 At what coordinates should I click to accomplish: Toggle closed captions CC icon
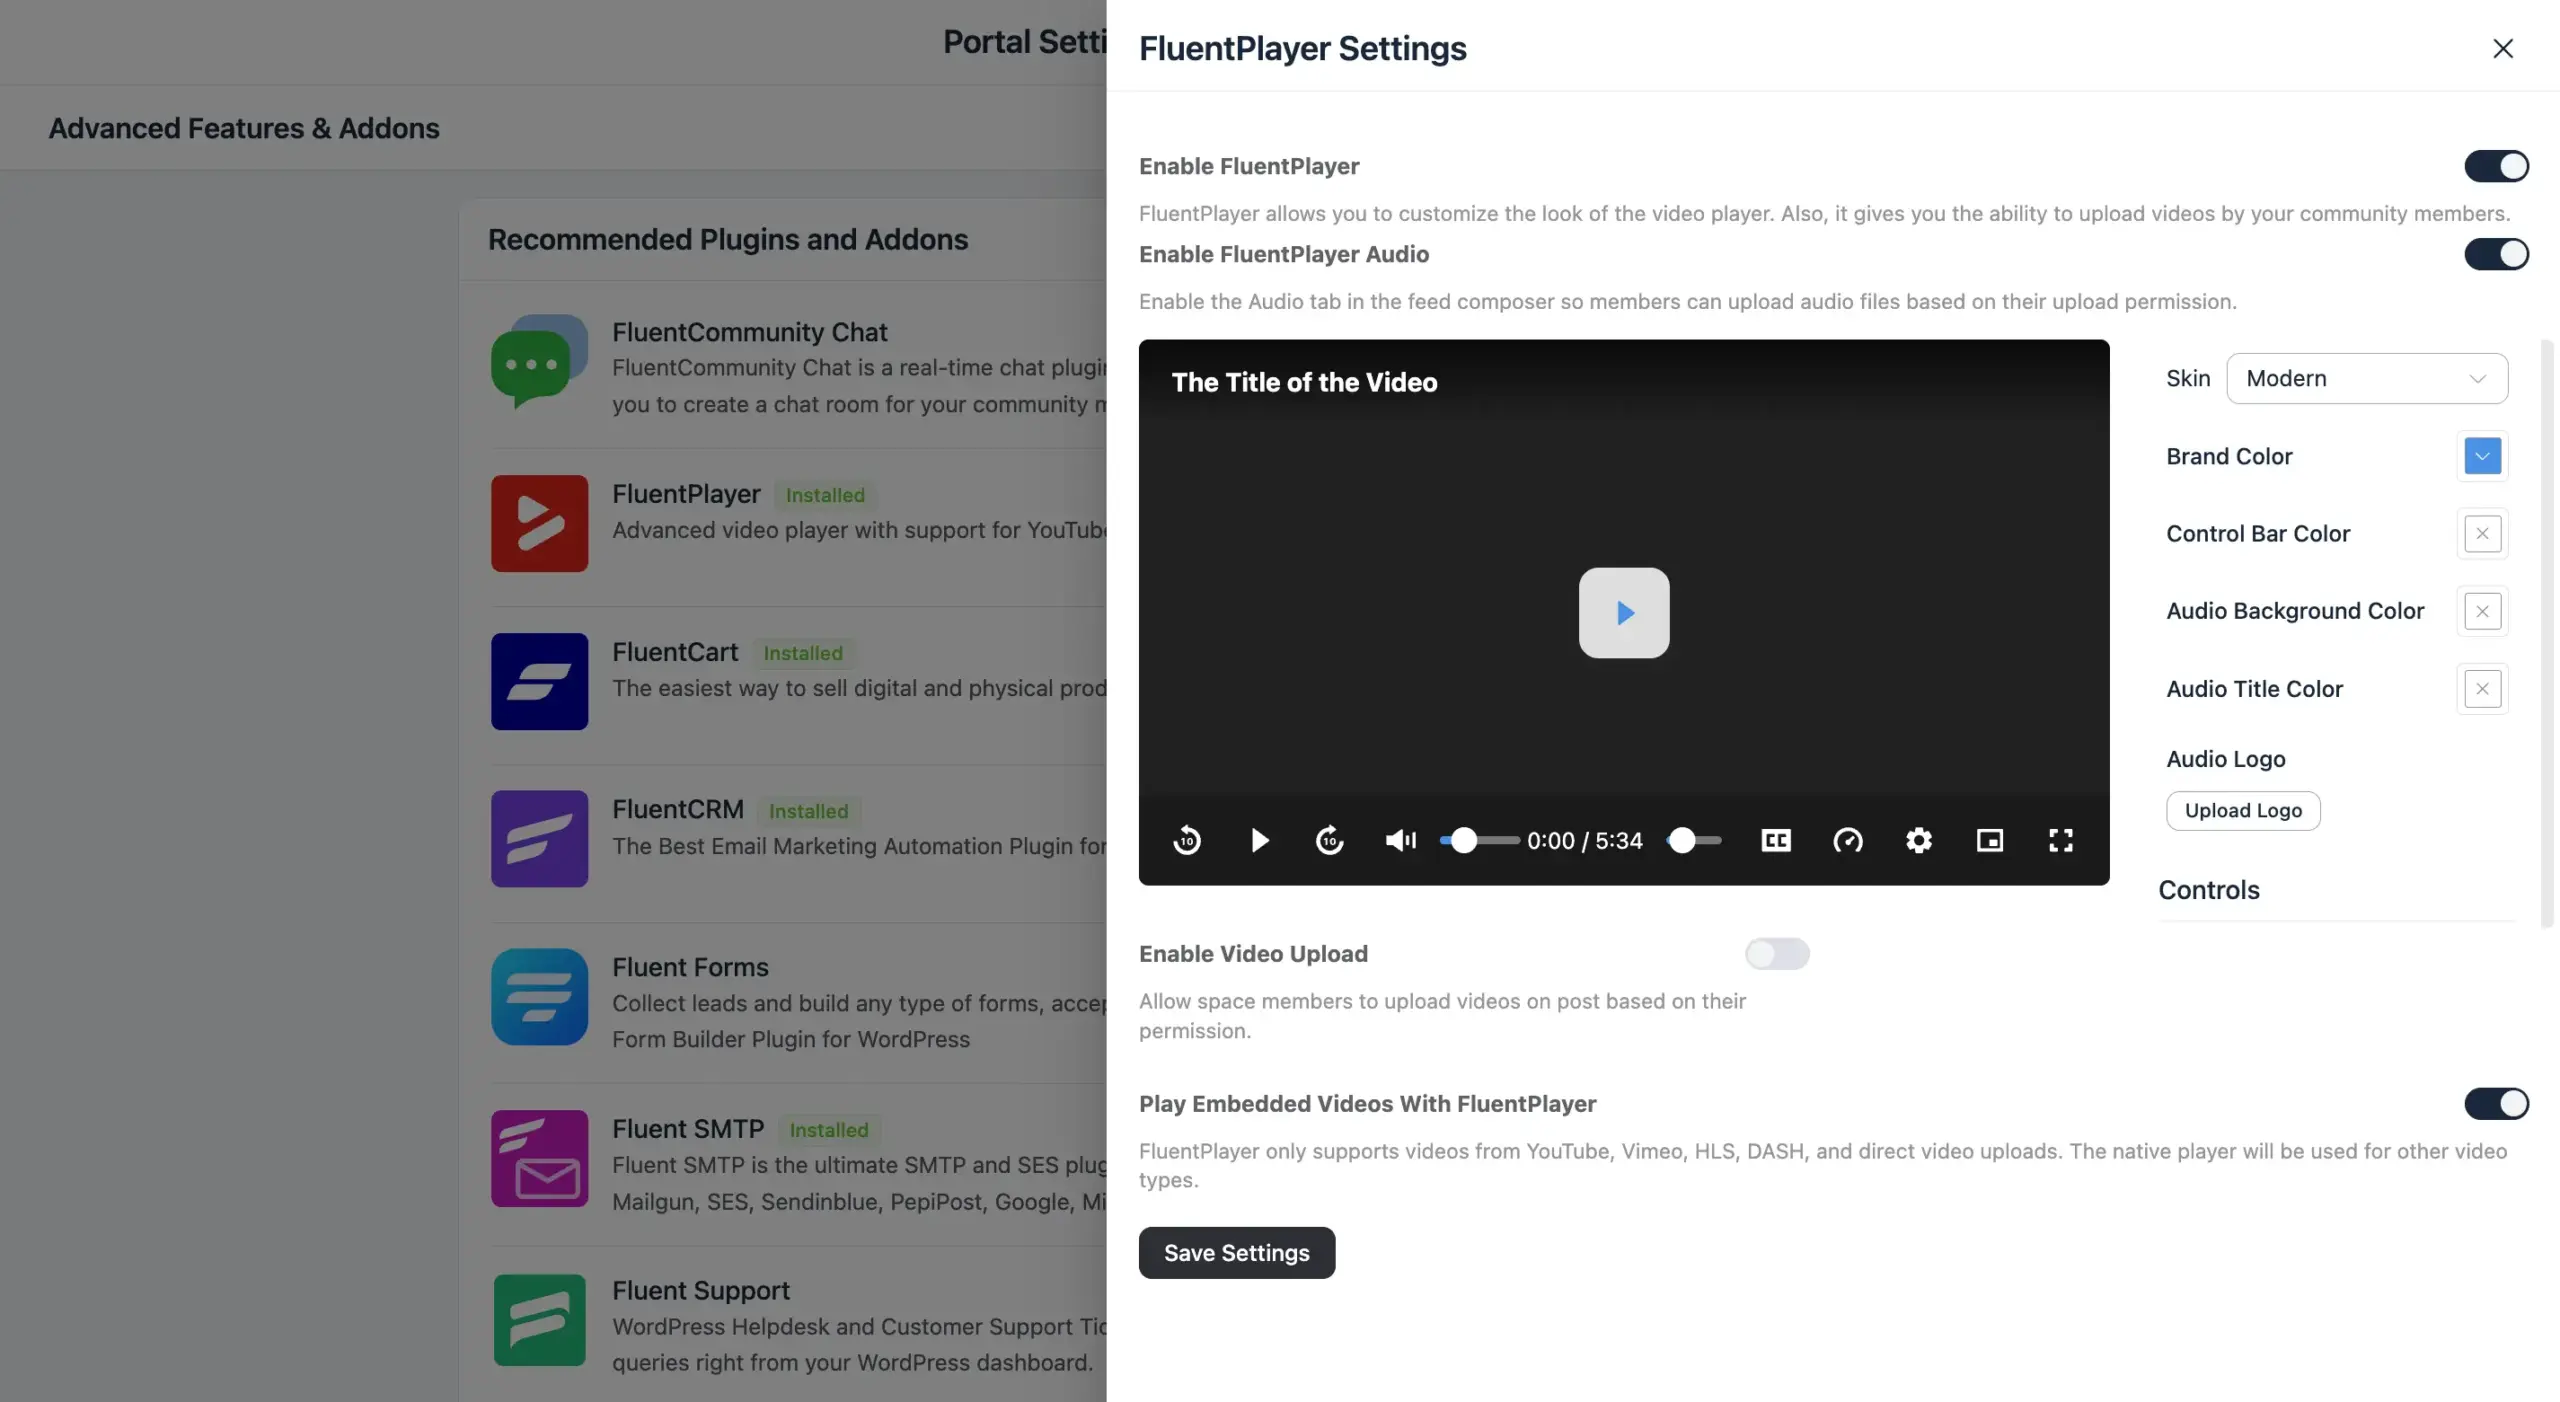(1776, 840)
